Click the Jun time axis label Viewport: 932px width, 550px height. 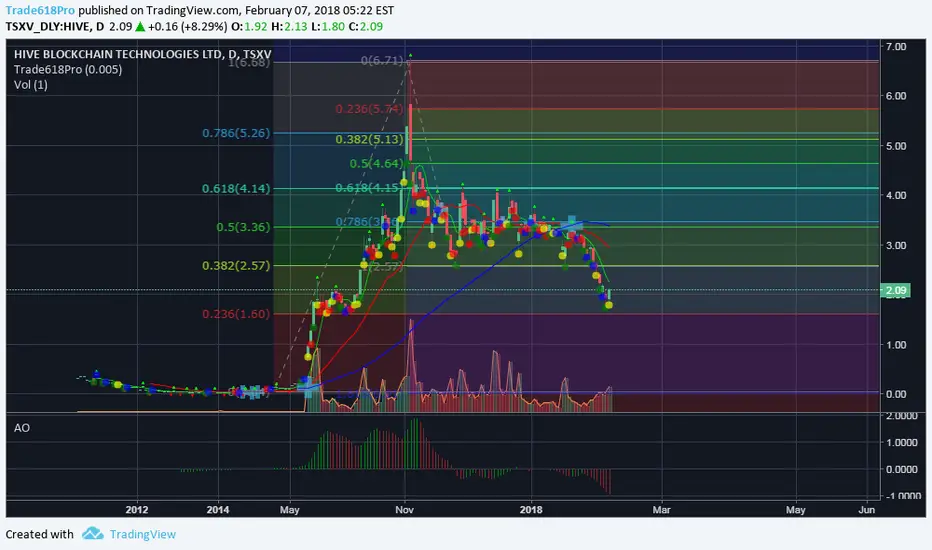pos(867,510)
